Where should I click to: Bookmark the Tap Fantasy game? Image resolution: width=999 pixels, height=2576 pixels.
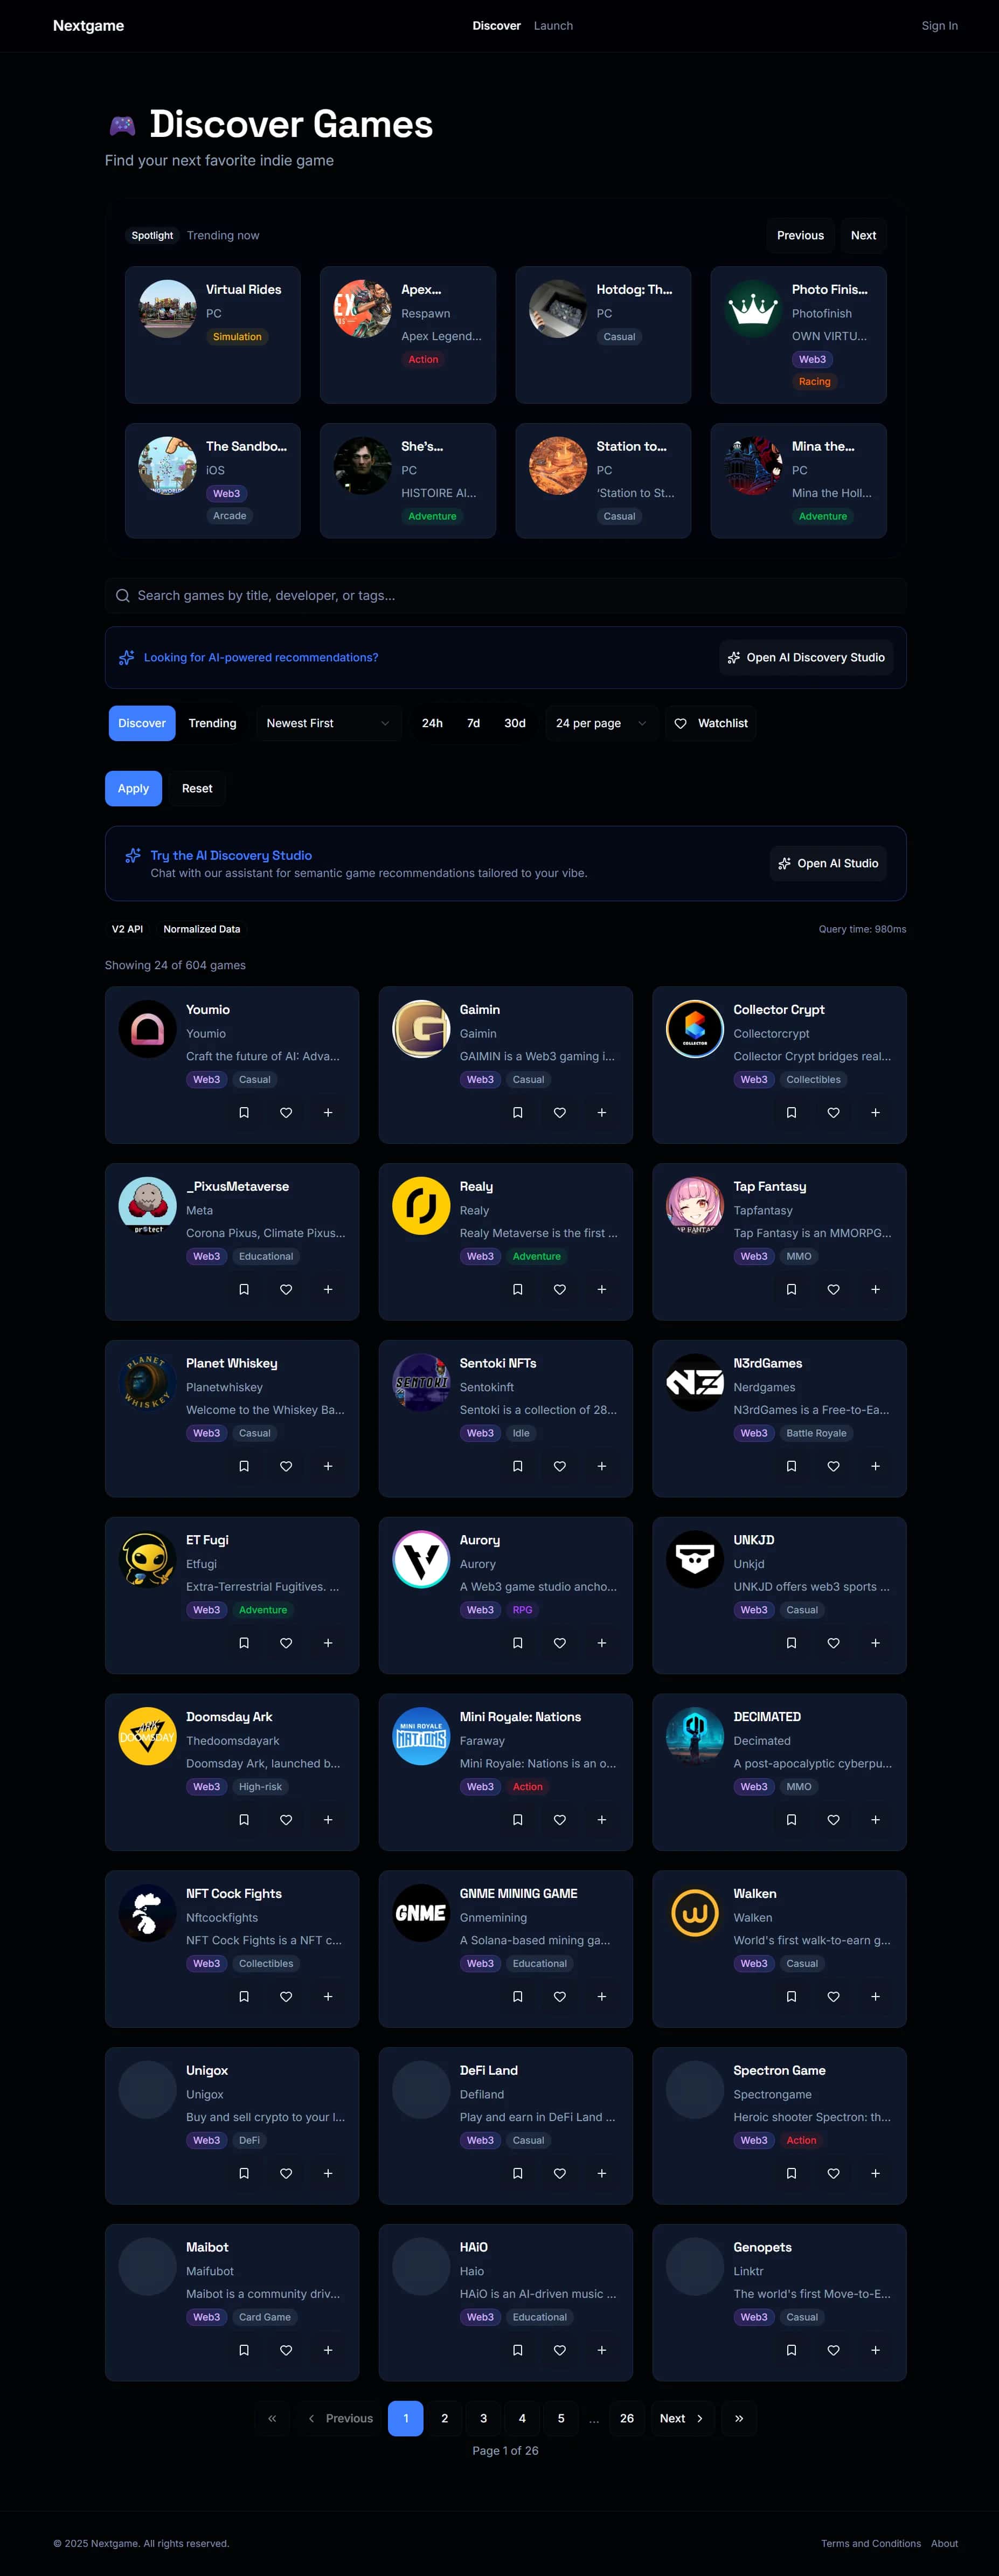coord(791,1289)
